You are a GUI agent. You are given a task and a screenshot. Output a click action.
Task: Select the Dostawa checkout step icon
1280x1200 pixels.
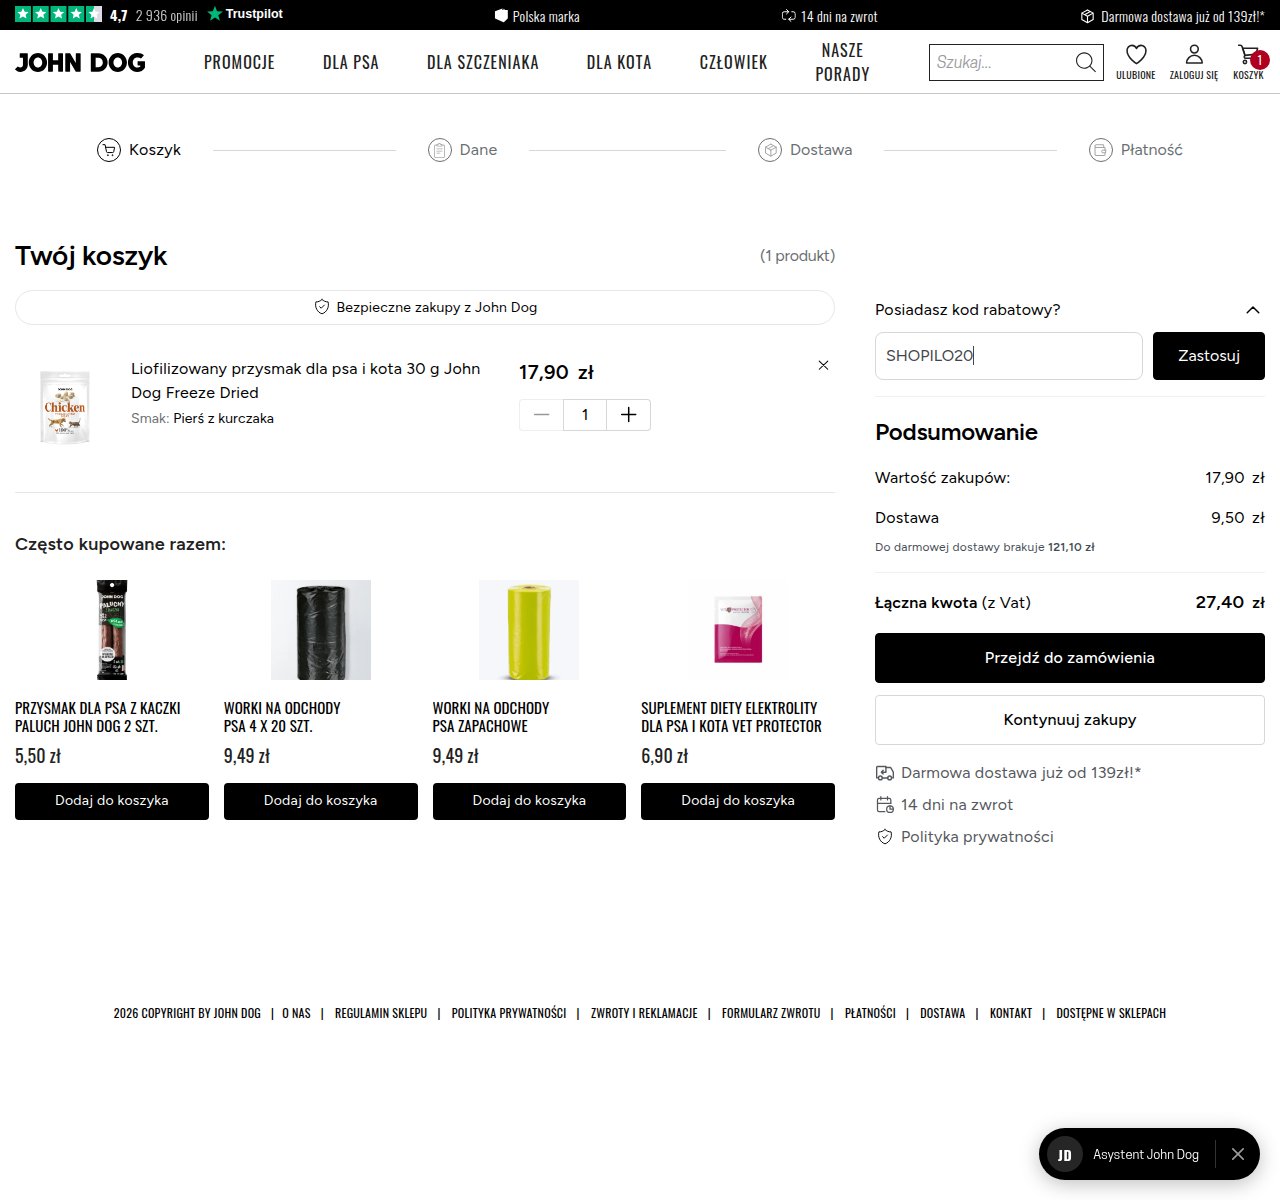(x=770, y=150)
